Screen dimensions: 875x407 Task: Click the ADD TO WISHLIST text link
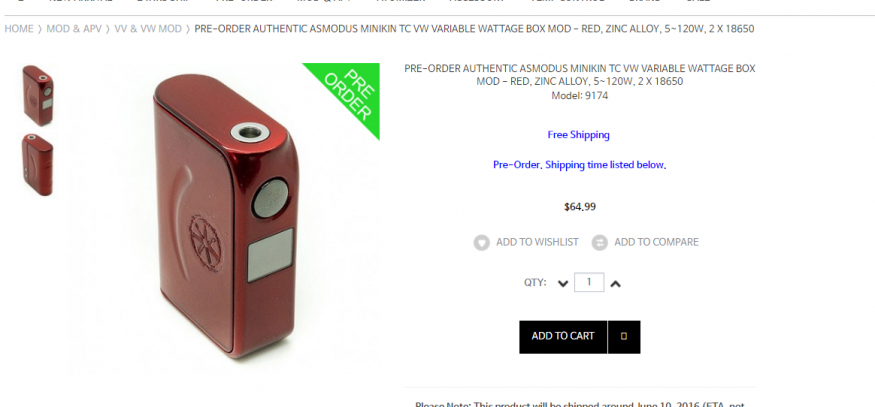click(537, 242)
